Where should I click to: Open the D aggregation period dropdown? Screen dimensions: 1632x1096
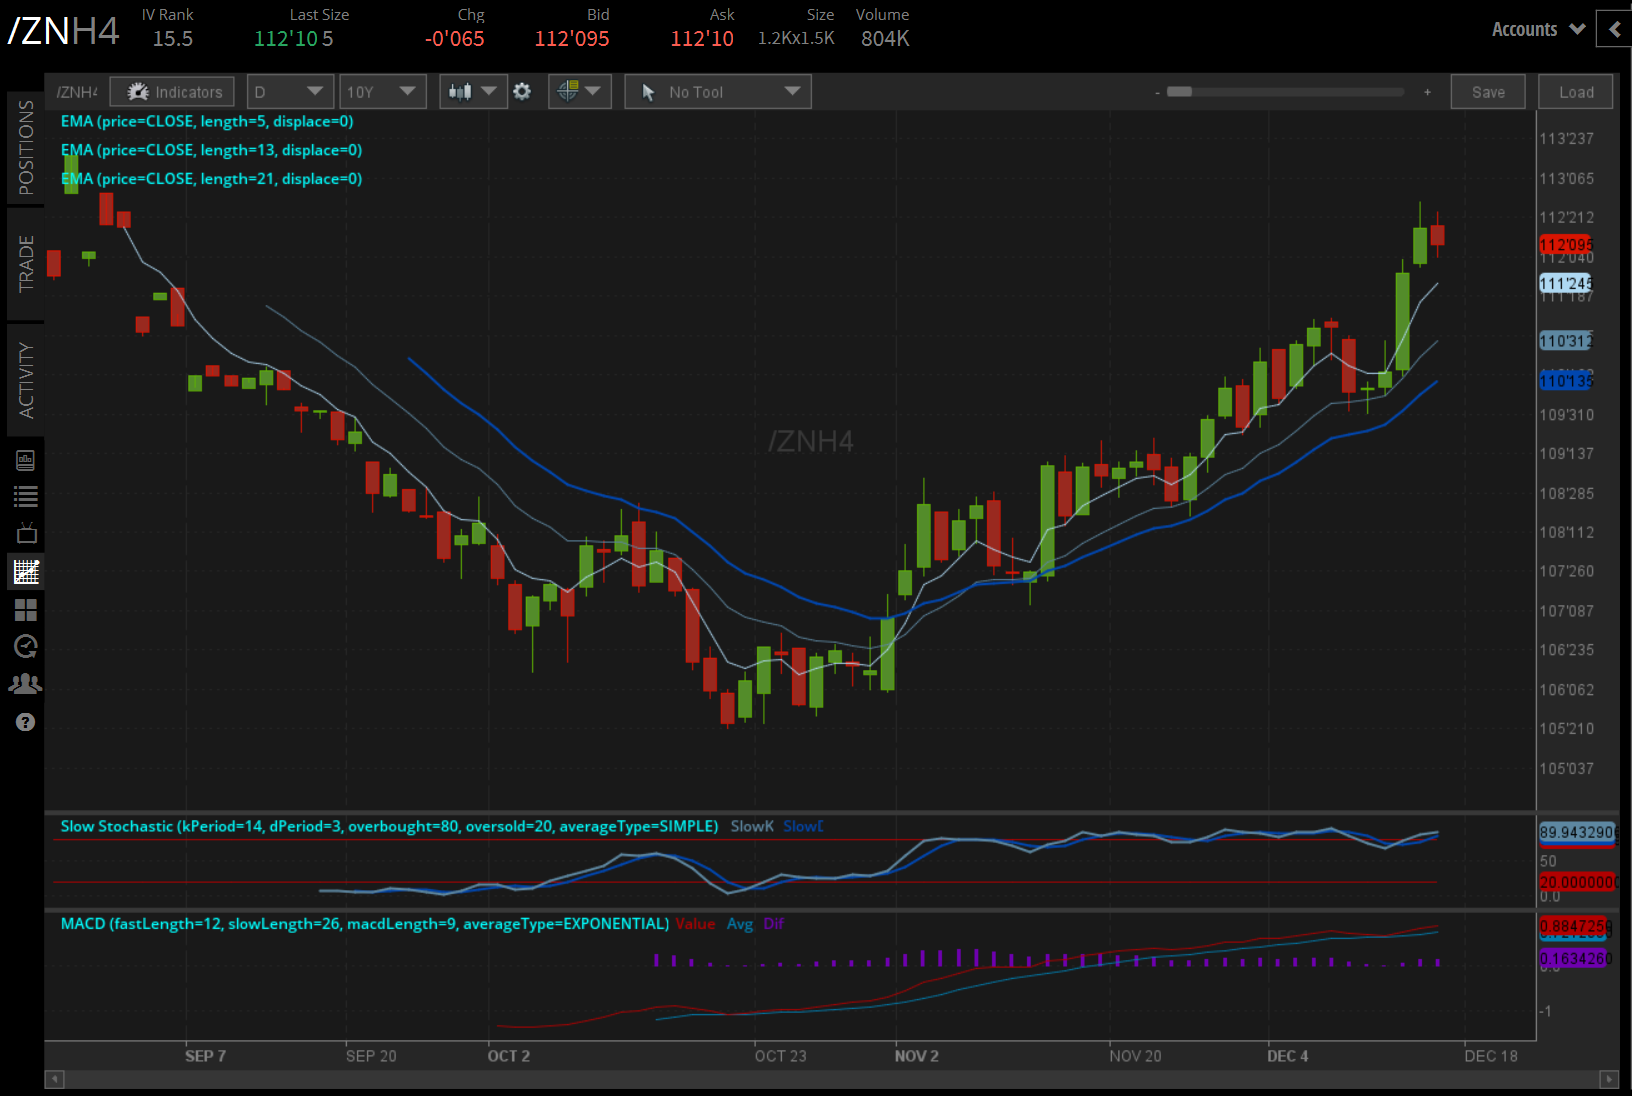(288, 92)
